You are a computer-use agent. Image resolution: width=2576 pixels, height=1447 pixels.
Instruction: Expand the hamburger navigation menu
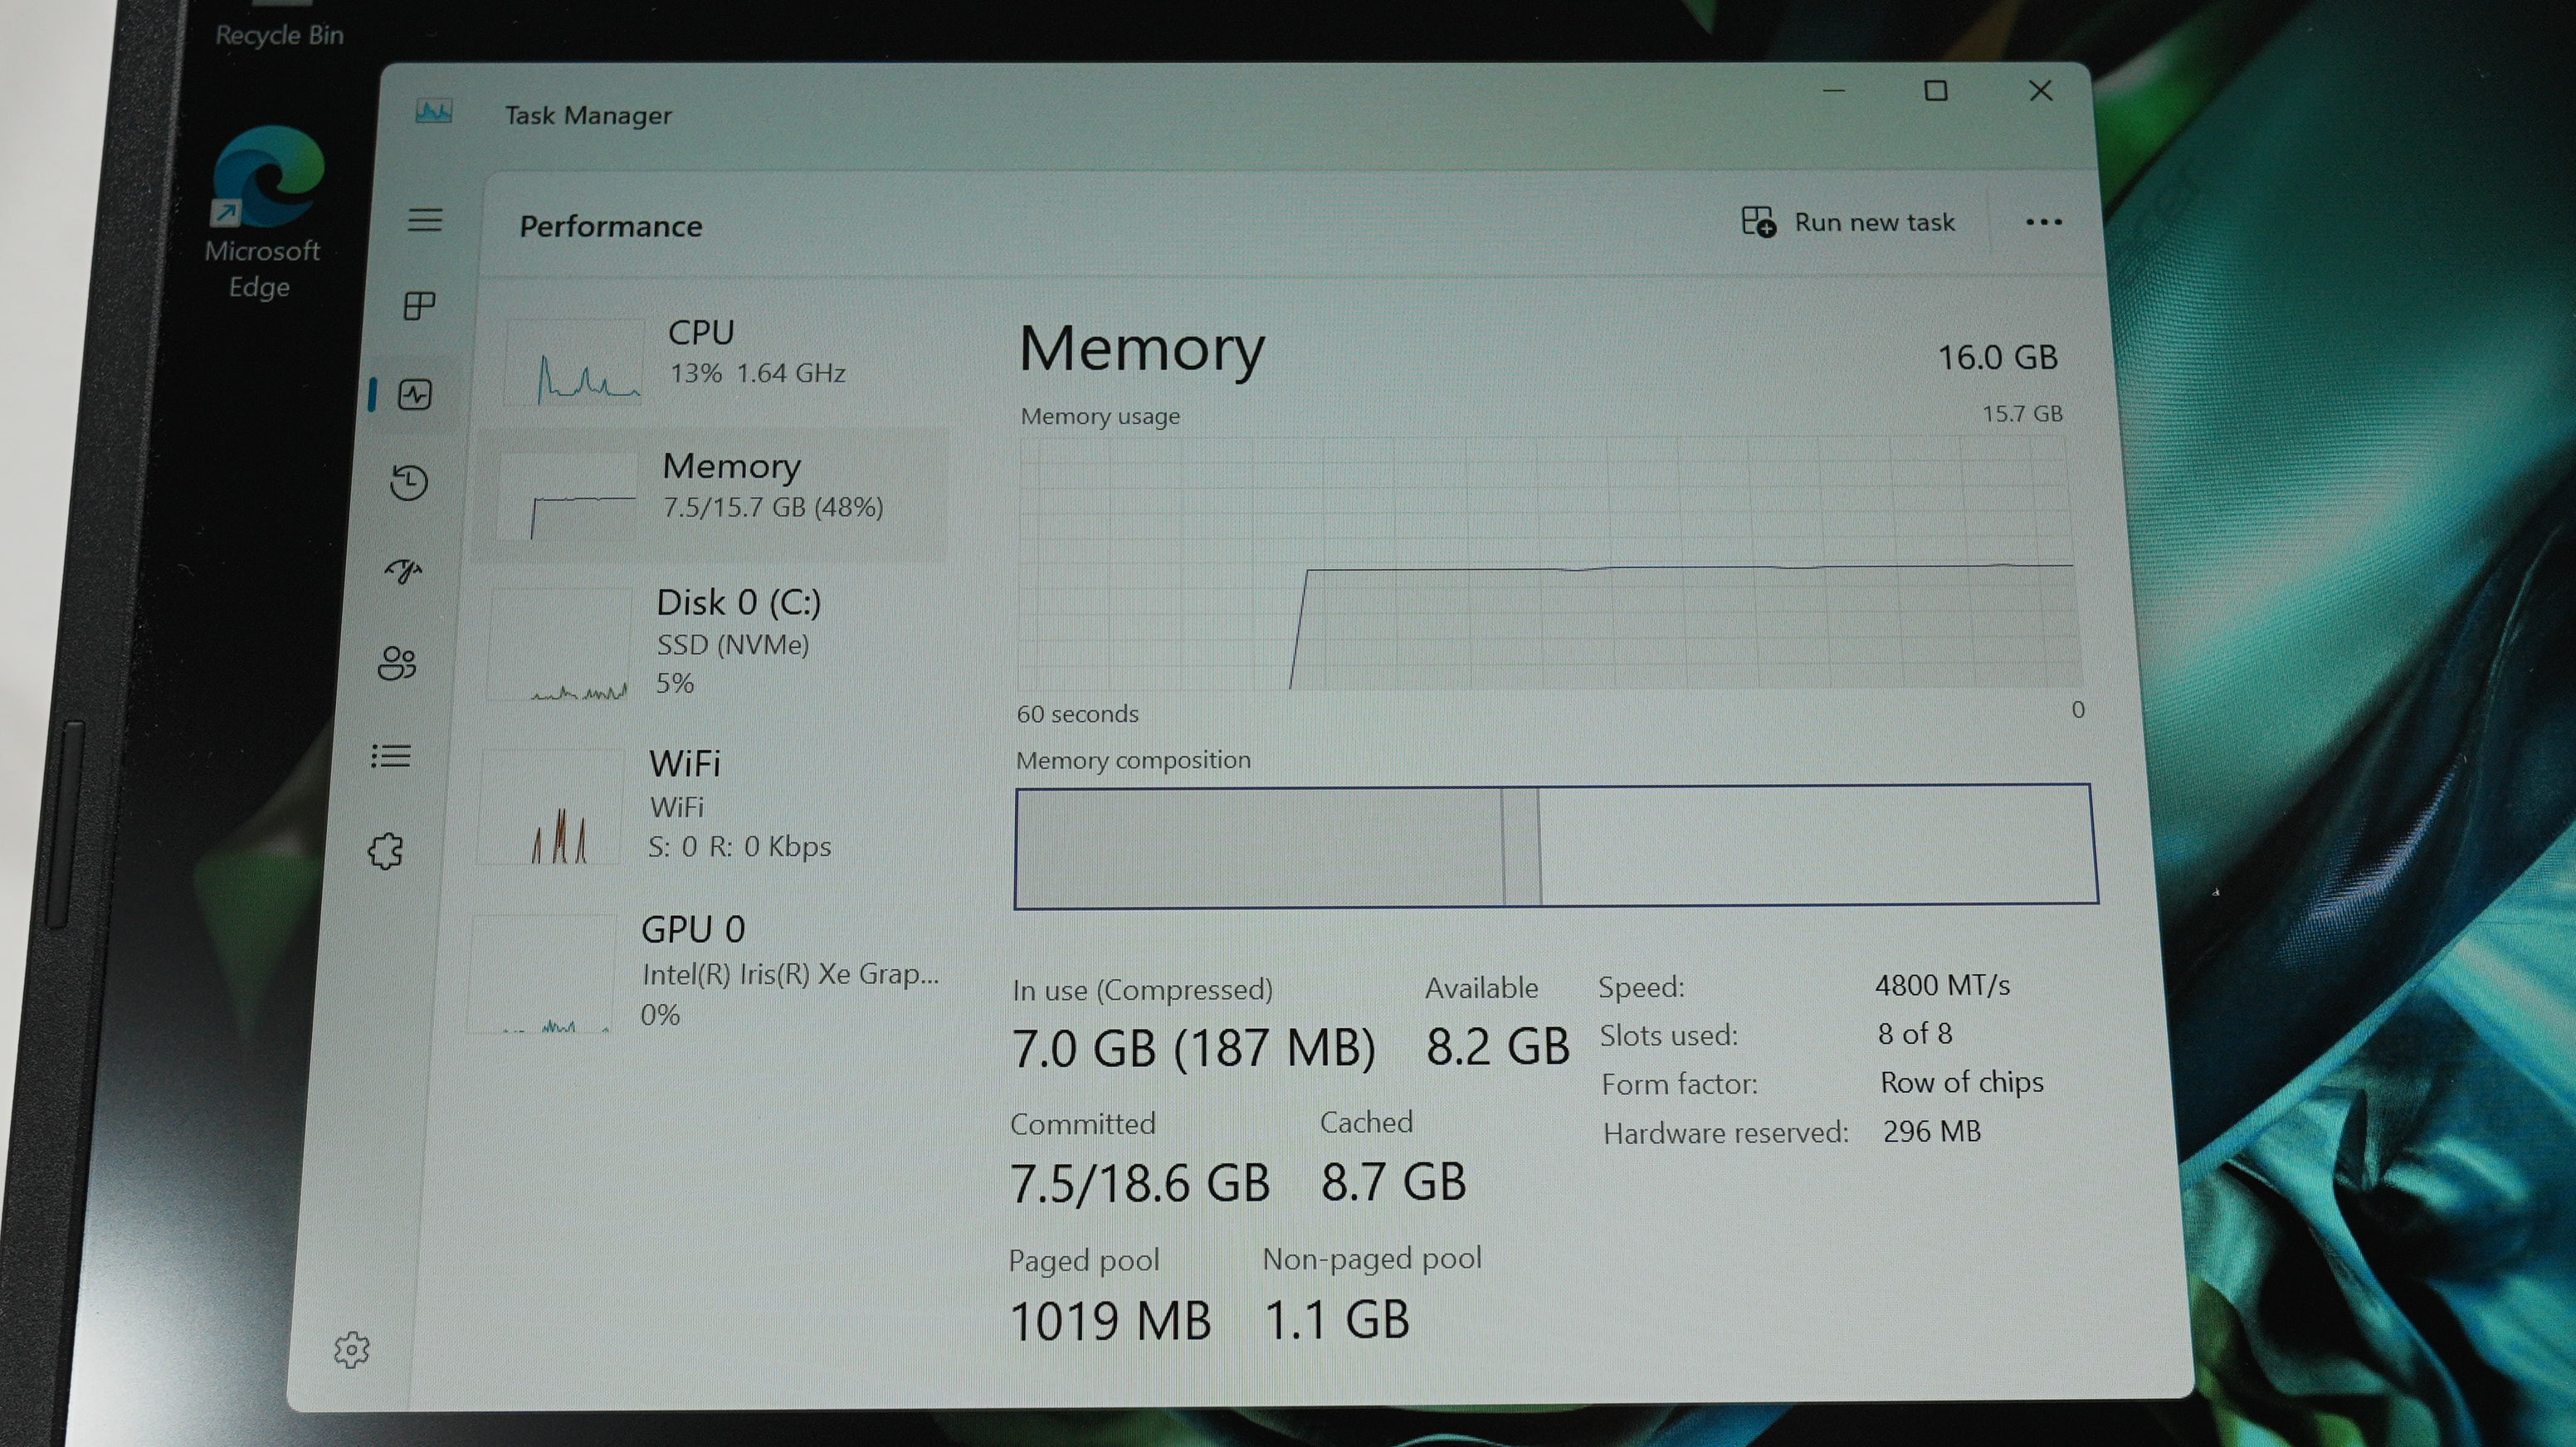[425, 219]
